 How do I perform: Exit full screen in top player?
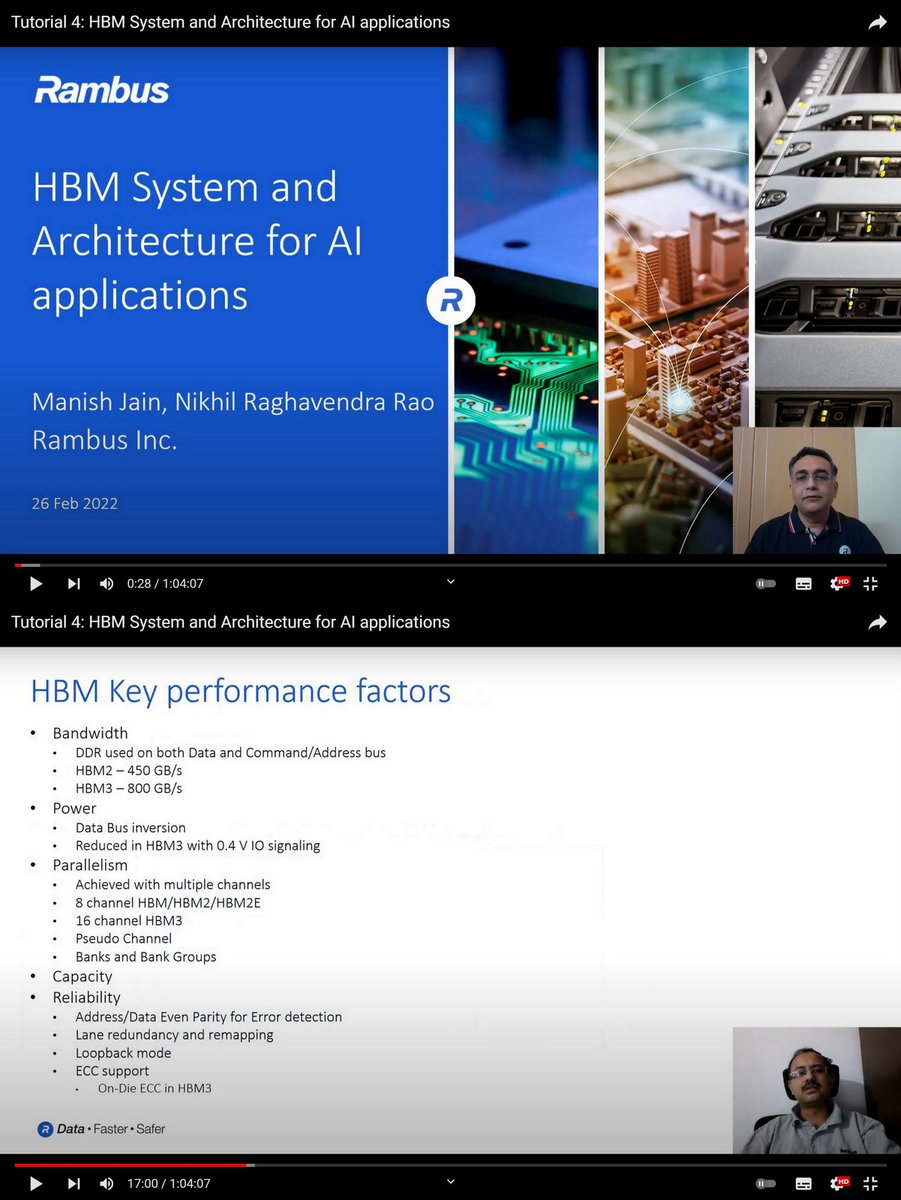870,583
